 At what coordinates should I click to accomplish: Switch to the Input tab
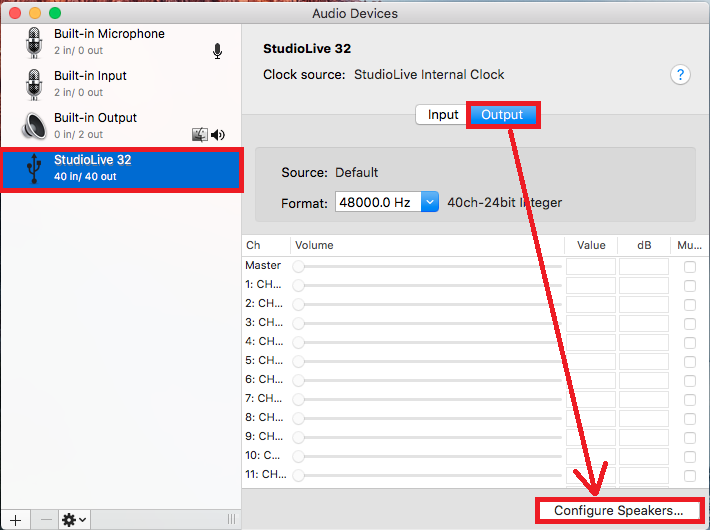[443, 115]
